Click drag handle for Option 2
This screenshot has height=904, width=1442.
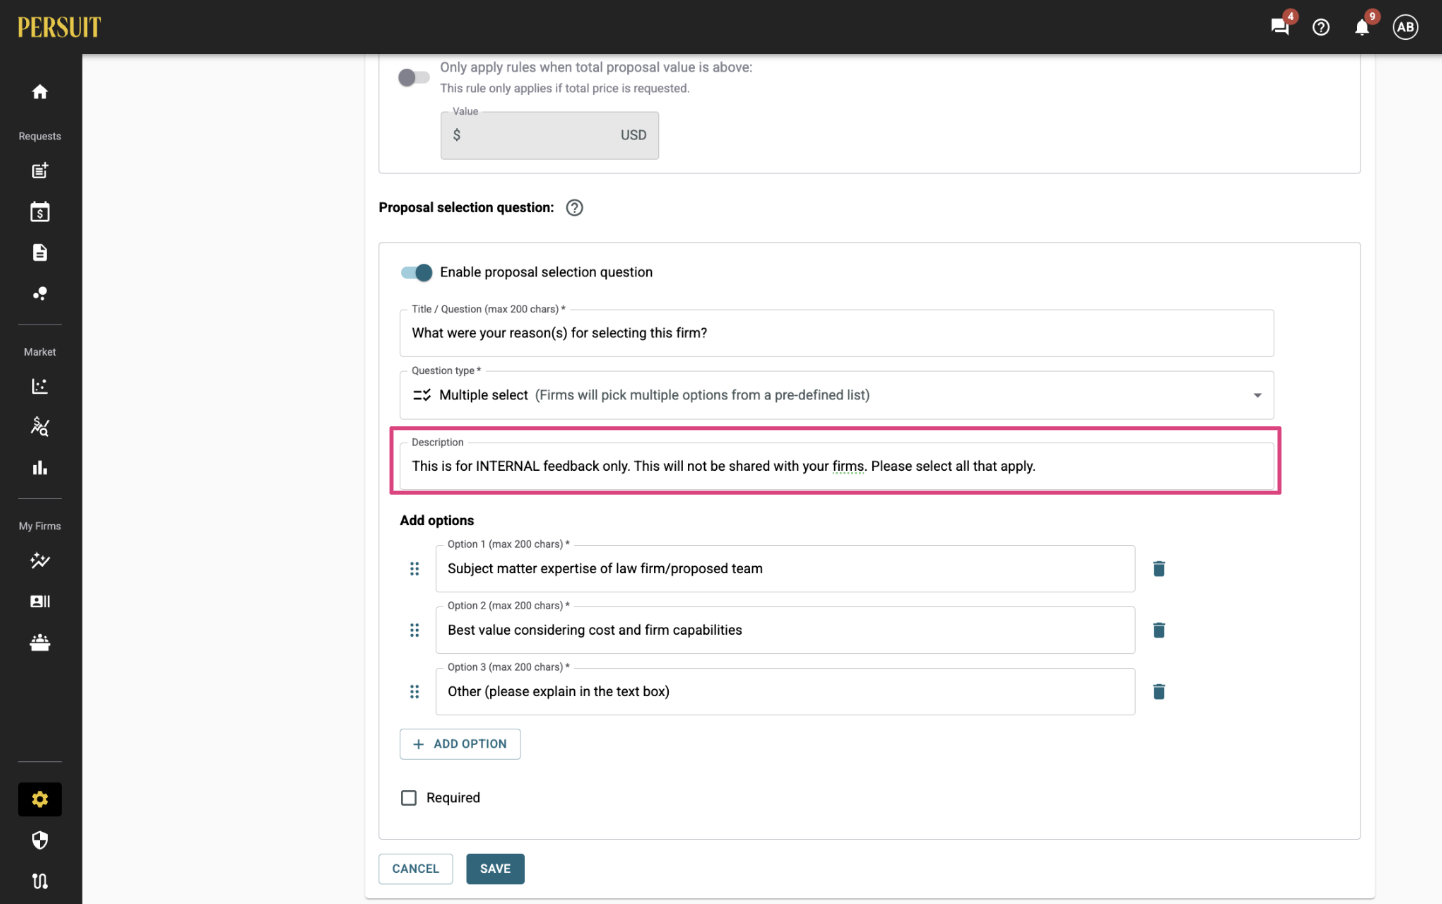pyautogui.click(x=415, y=631)
